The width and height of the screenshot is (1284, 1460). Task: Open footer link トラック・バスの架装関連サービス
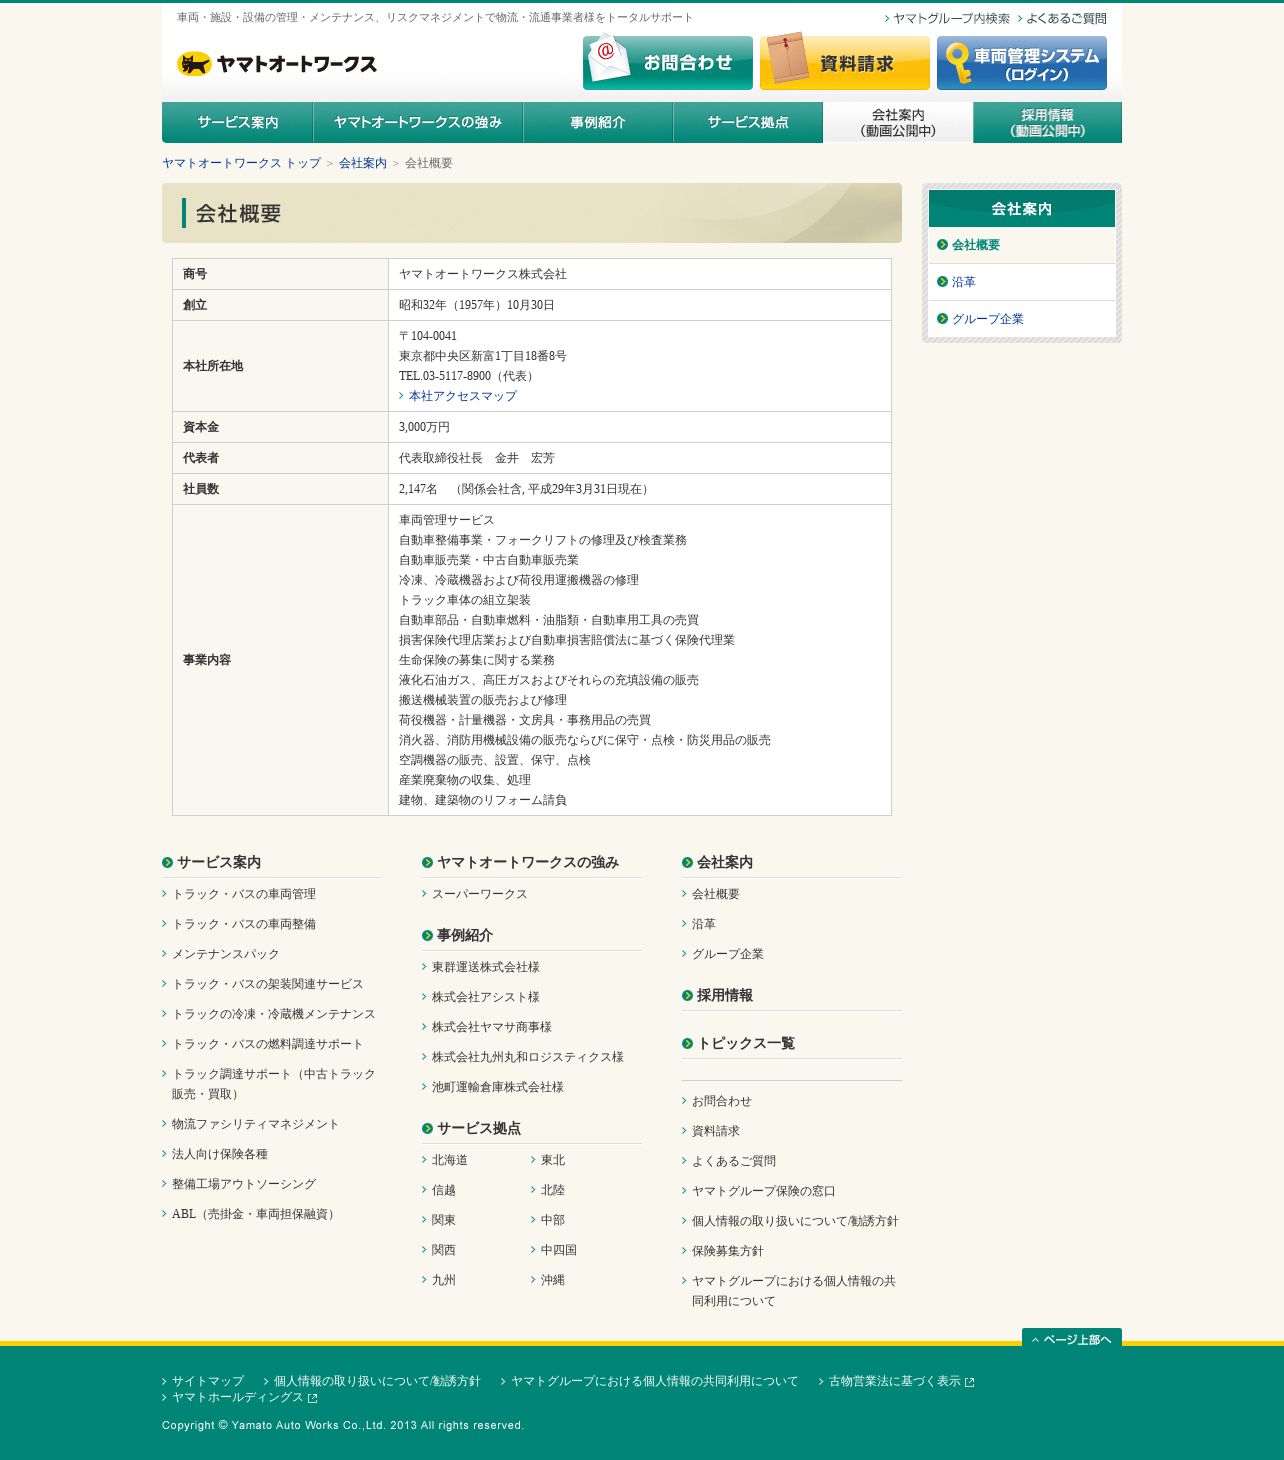268,984
